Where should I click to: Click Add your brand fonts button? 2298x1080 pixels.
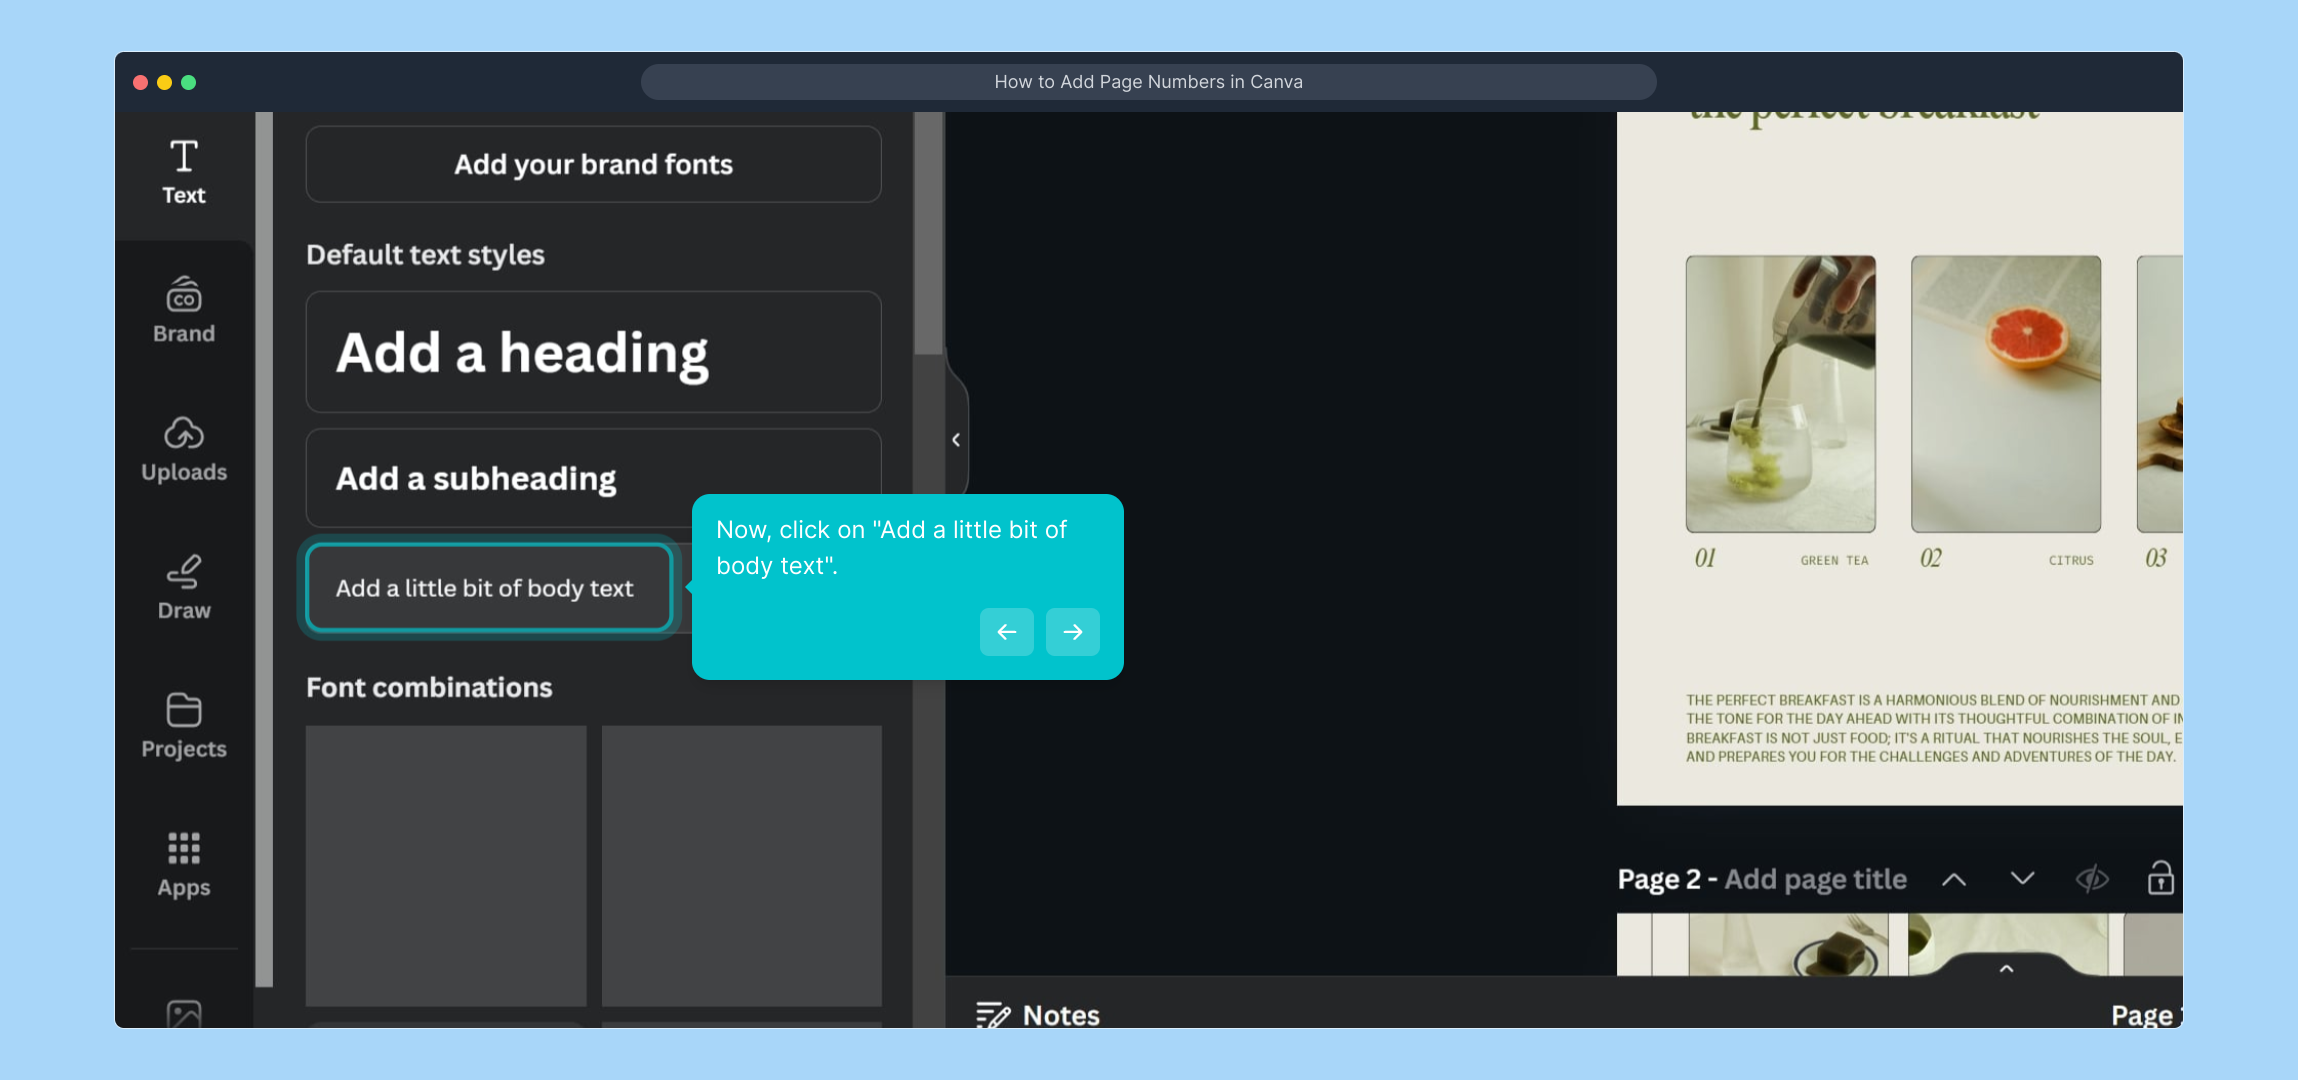tap(593, 164)
